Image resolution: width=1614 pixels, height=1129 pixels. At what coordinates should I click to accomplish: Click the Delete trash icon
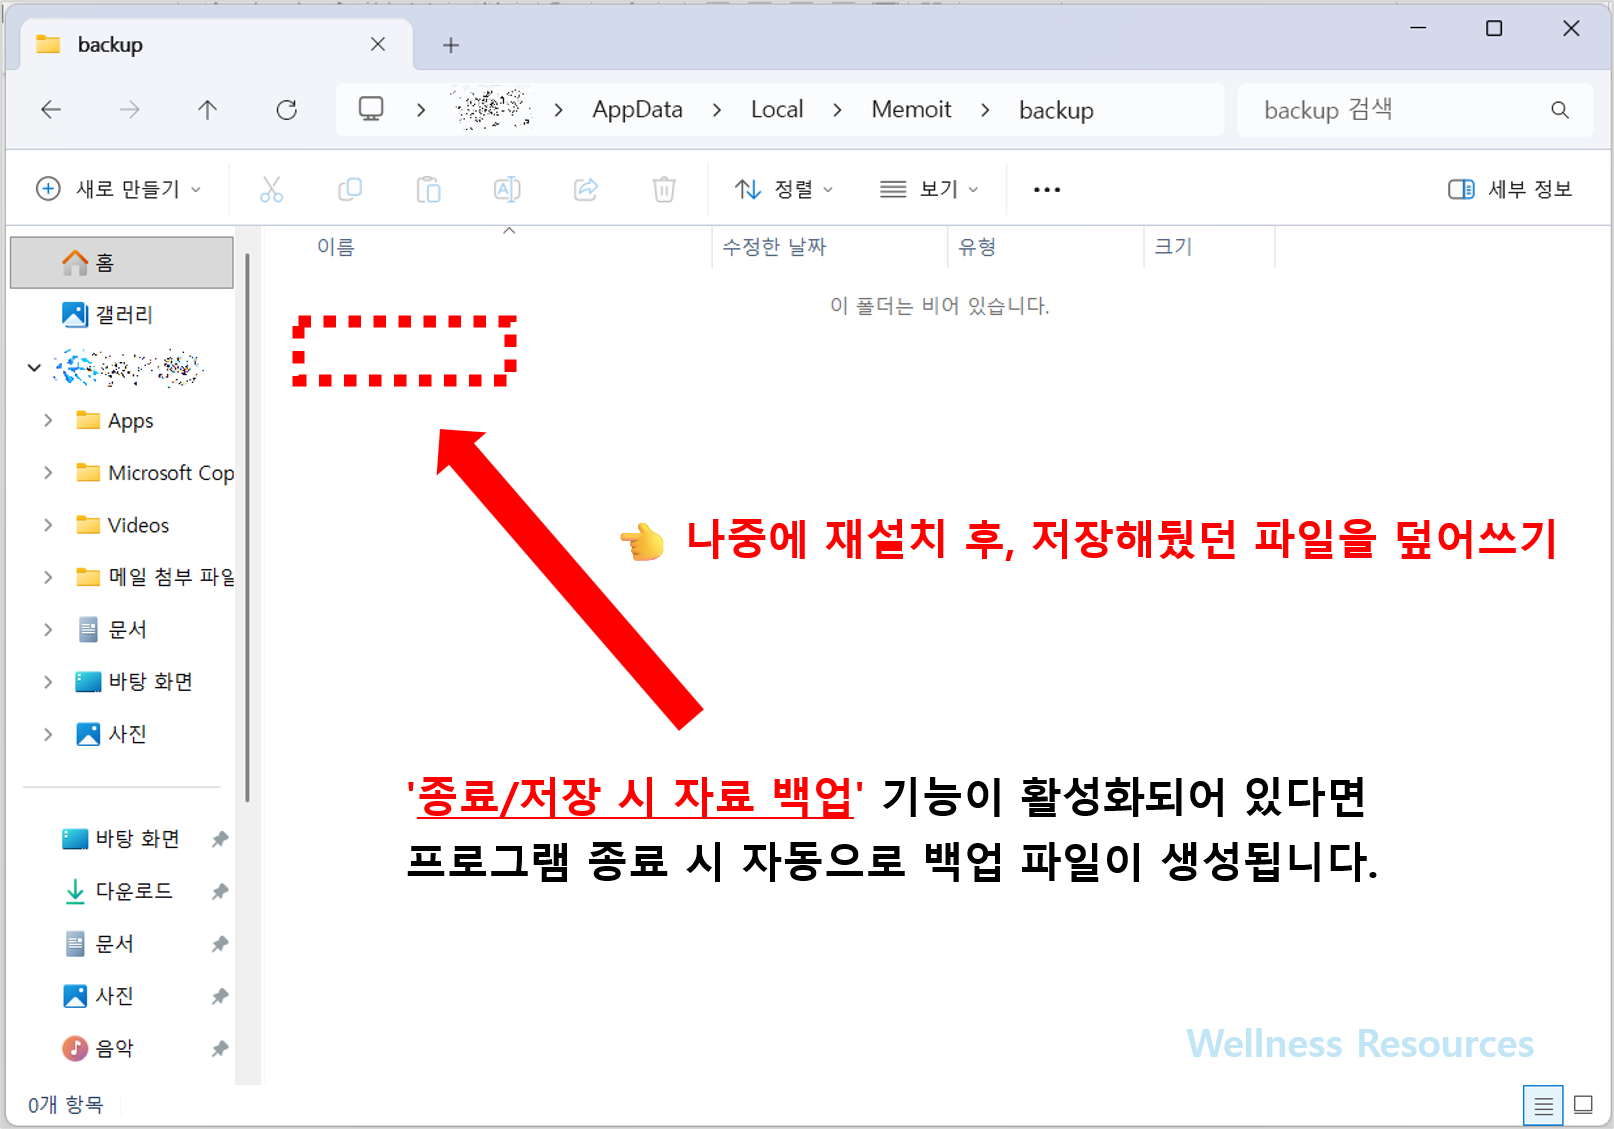click(664, 189)
